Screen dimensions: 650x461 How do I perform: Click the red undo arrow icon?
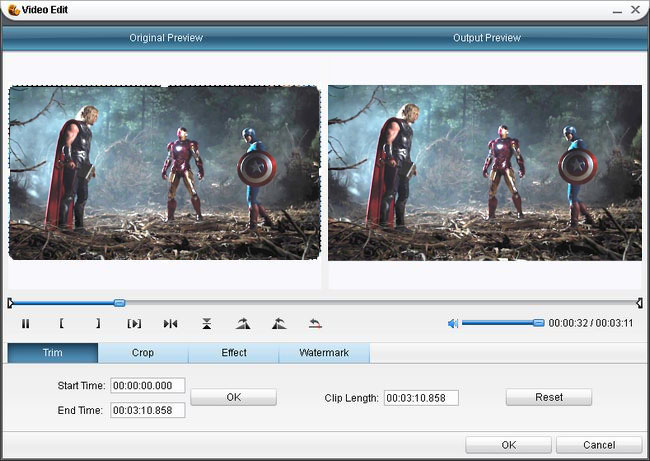point(315,323)
